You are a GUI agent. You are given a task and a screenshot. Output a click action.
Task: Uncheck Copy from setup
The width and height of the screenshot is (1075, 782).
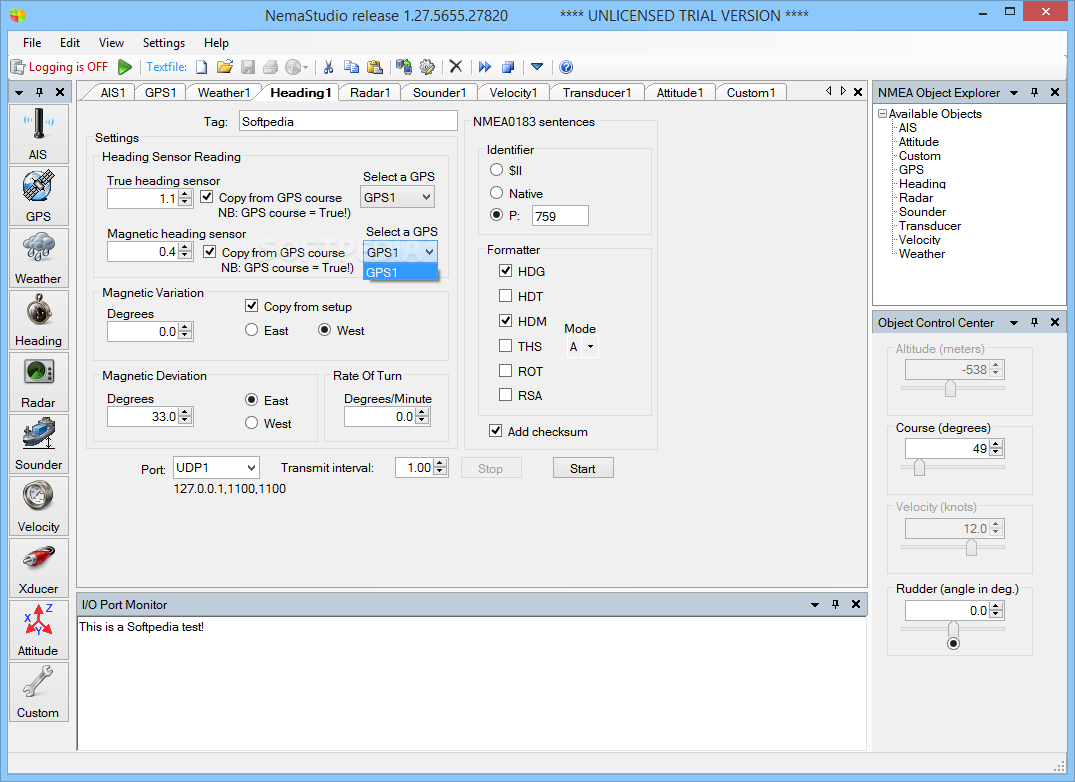[252, 306]
